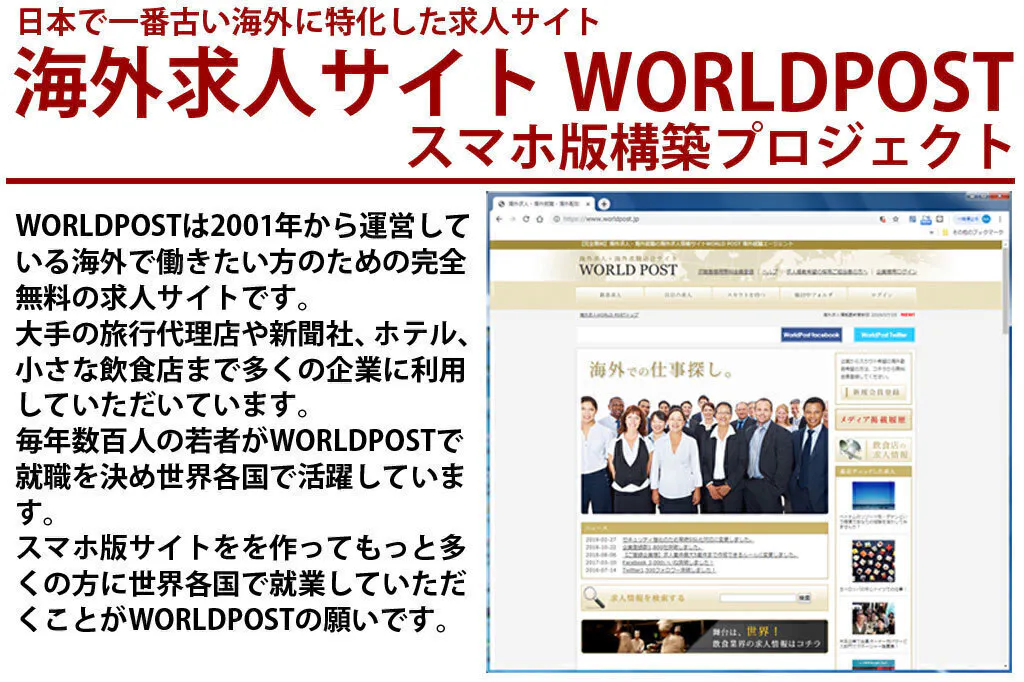The height and width of the screenshot is (682, 1024).
Task: Go to the browser home icon
Action: coord(540,218)
